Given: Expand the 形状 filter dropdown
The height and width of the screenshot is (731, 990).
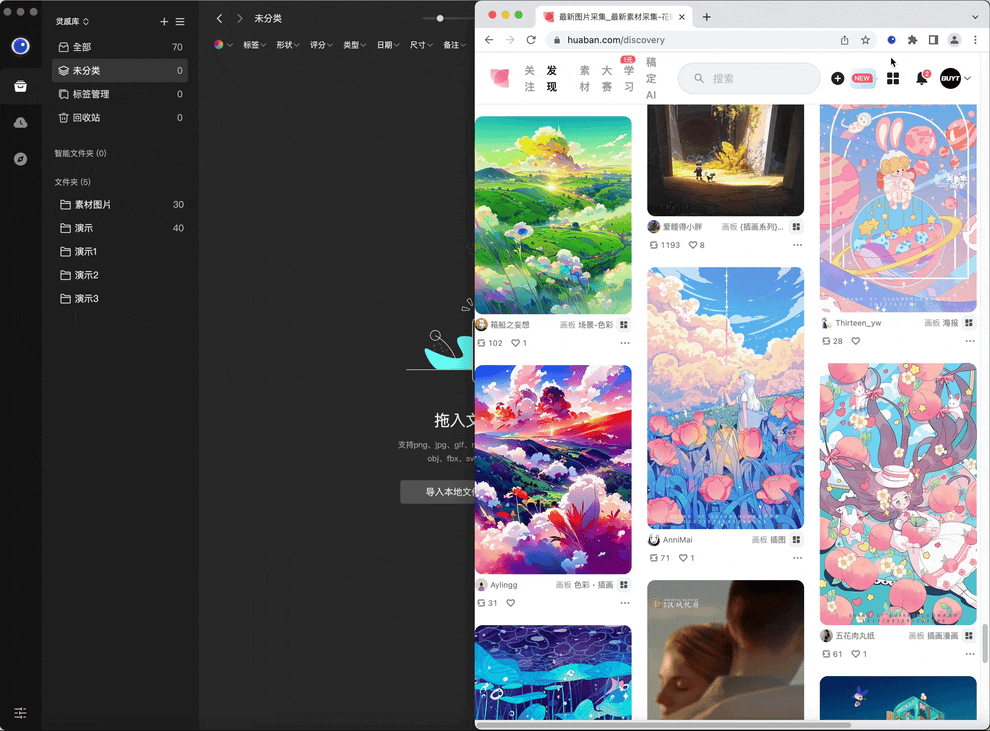Looking at the screenshot, I should pos(287,45).
